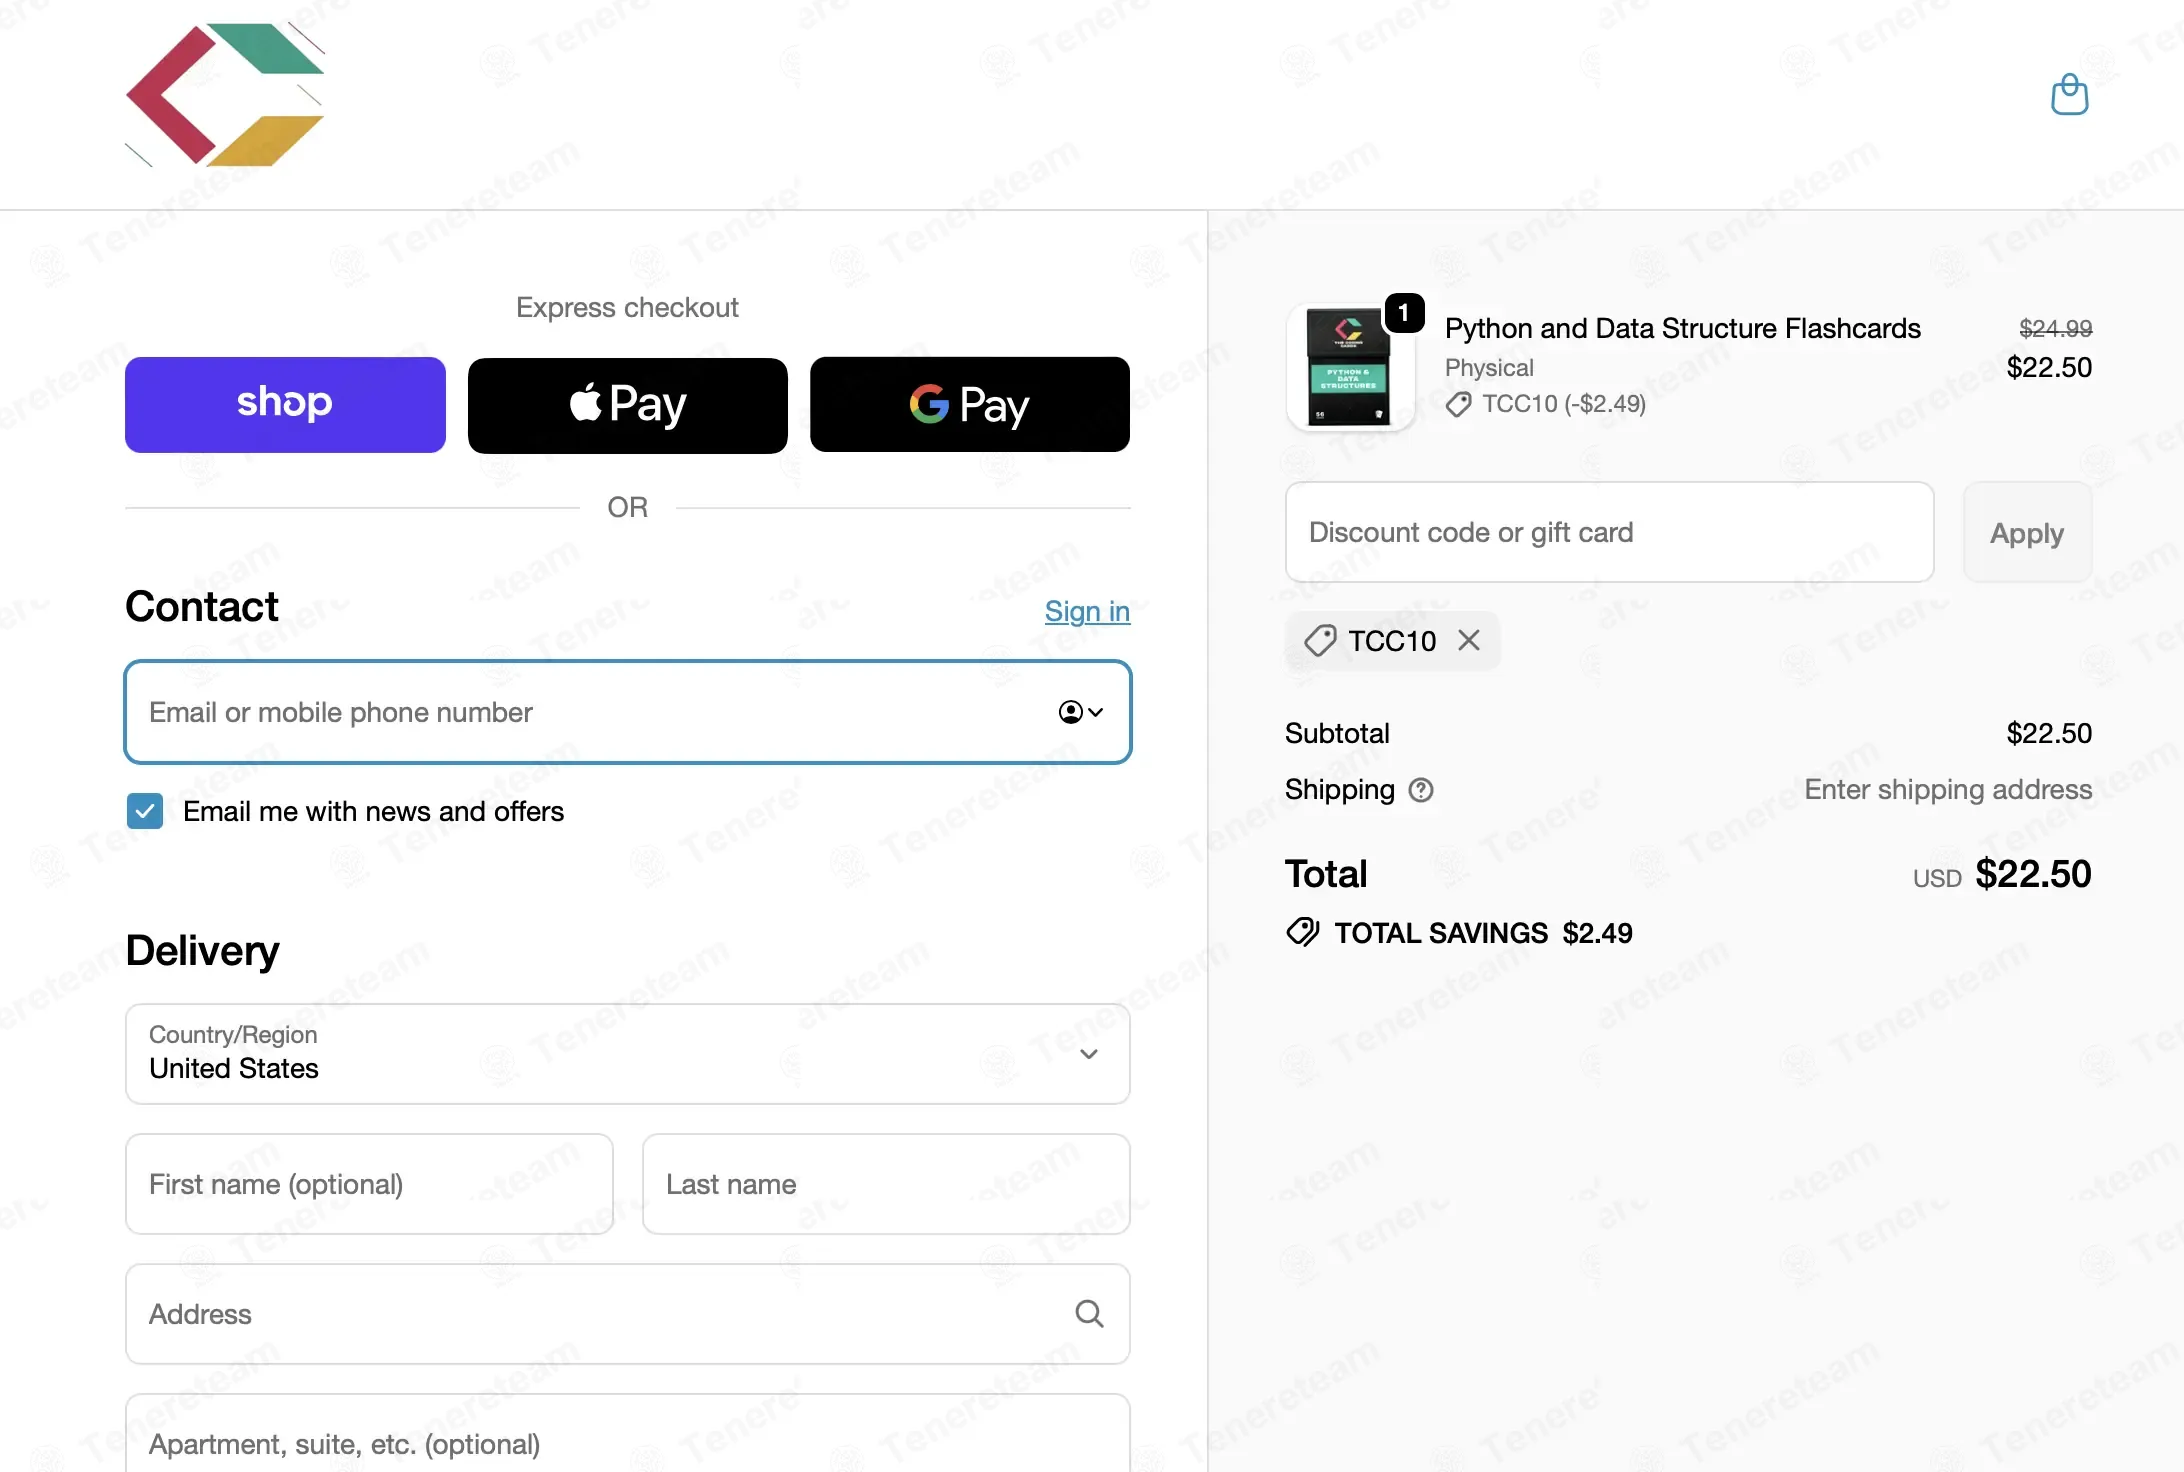Click the Shipping help question icon
Image resolution: width=2184 pixels, height=1472 pixels.
pyautogui.click(x=1421, y=790)
